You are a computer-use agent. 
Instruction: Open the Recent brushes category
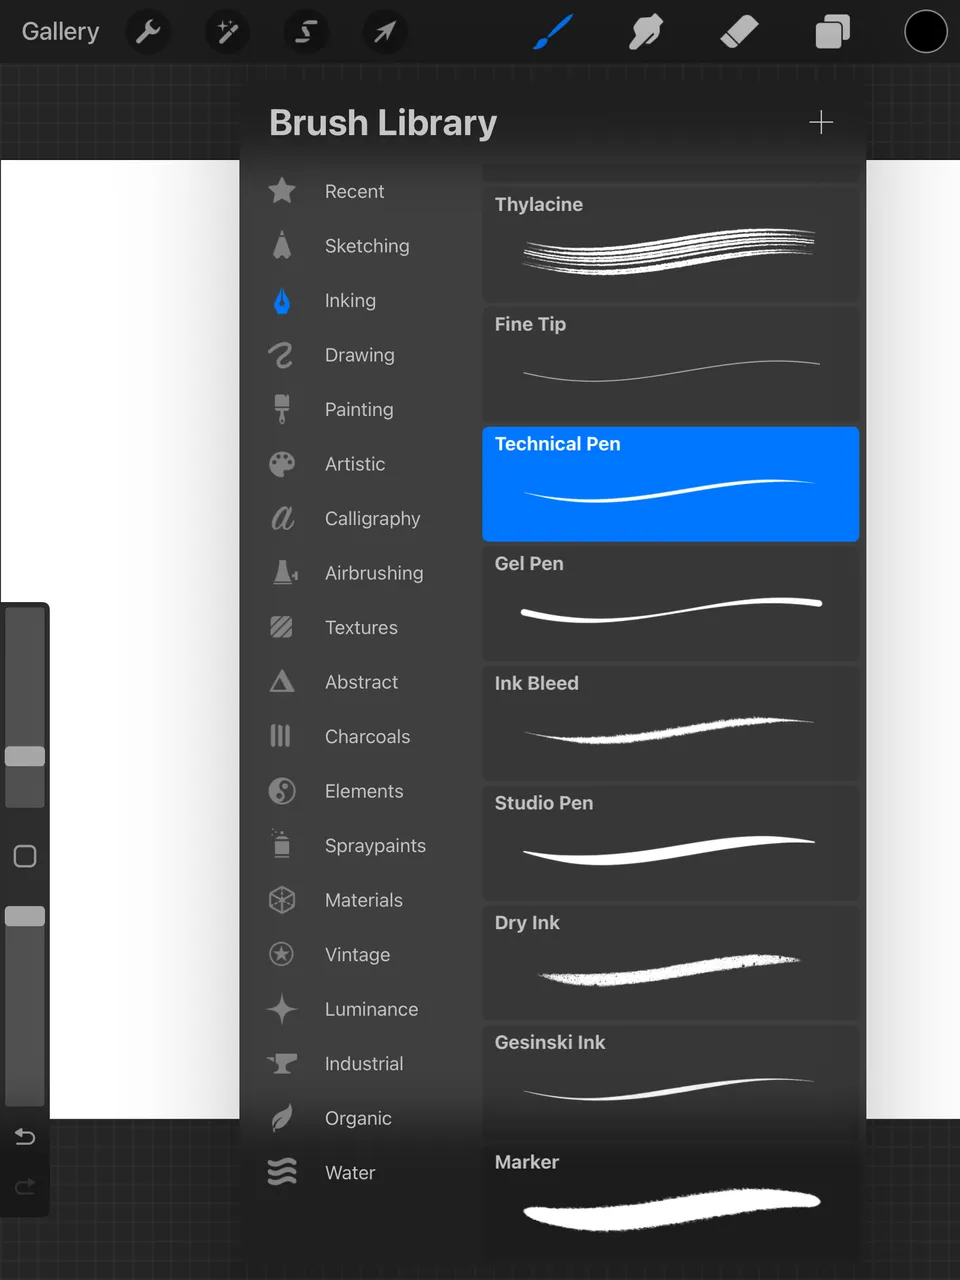[x=361, y=191]
